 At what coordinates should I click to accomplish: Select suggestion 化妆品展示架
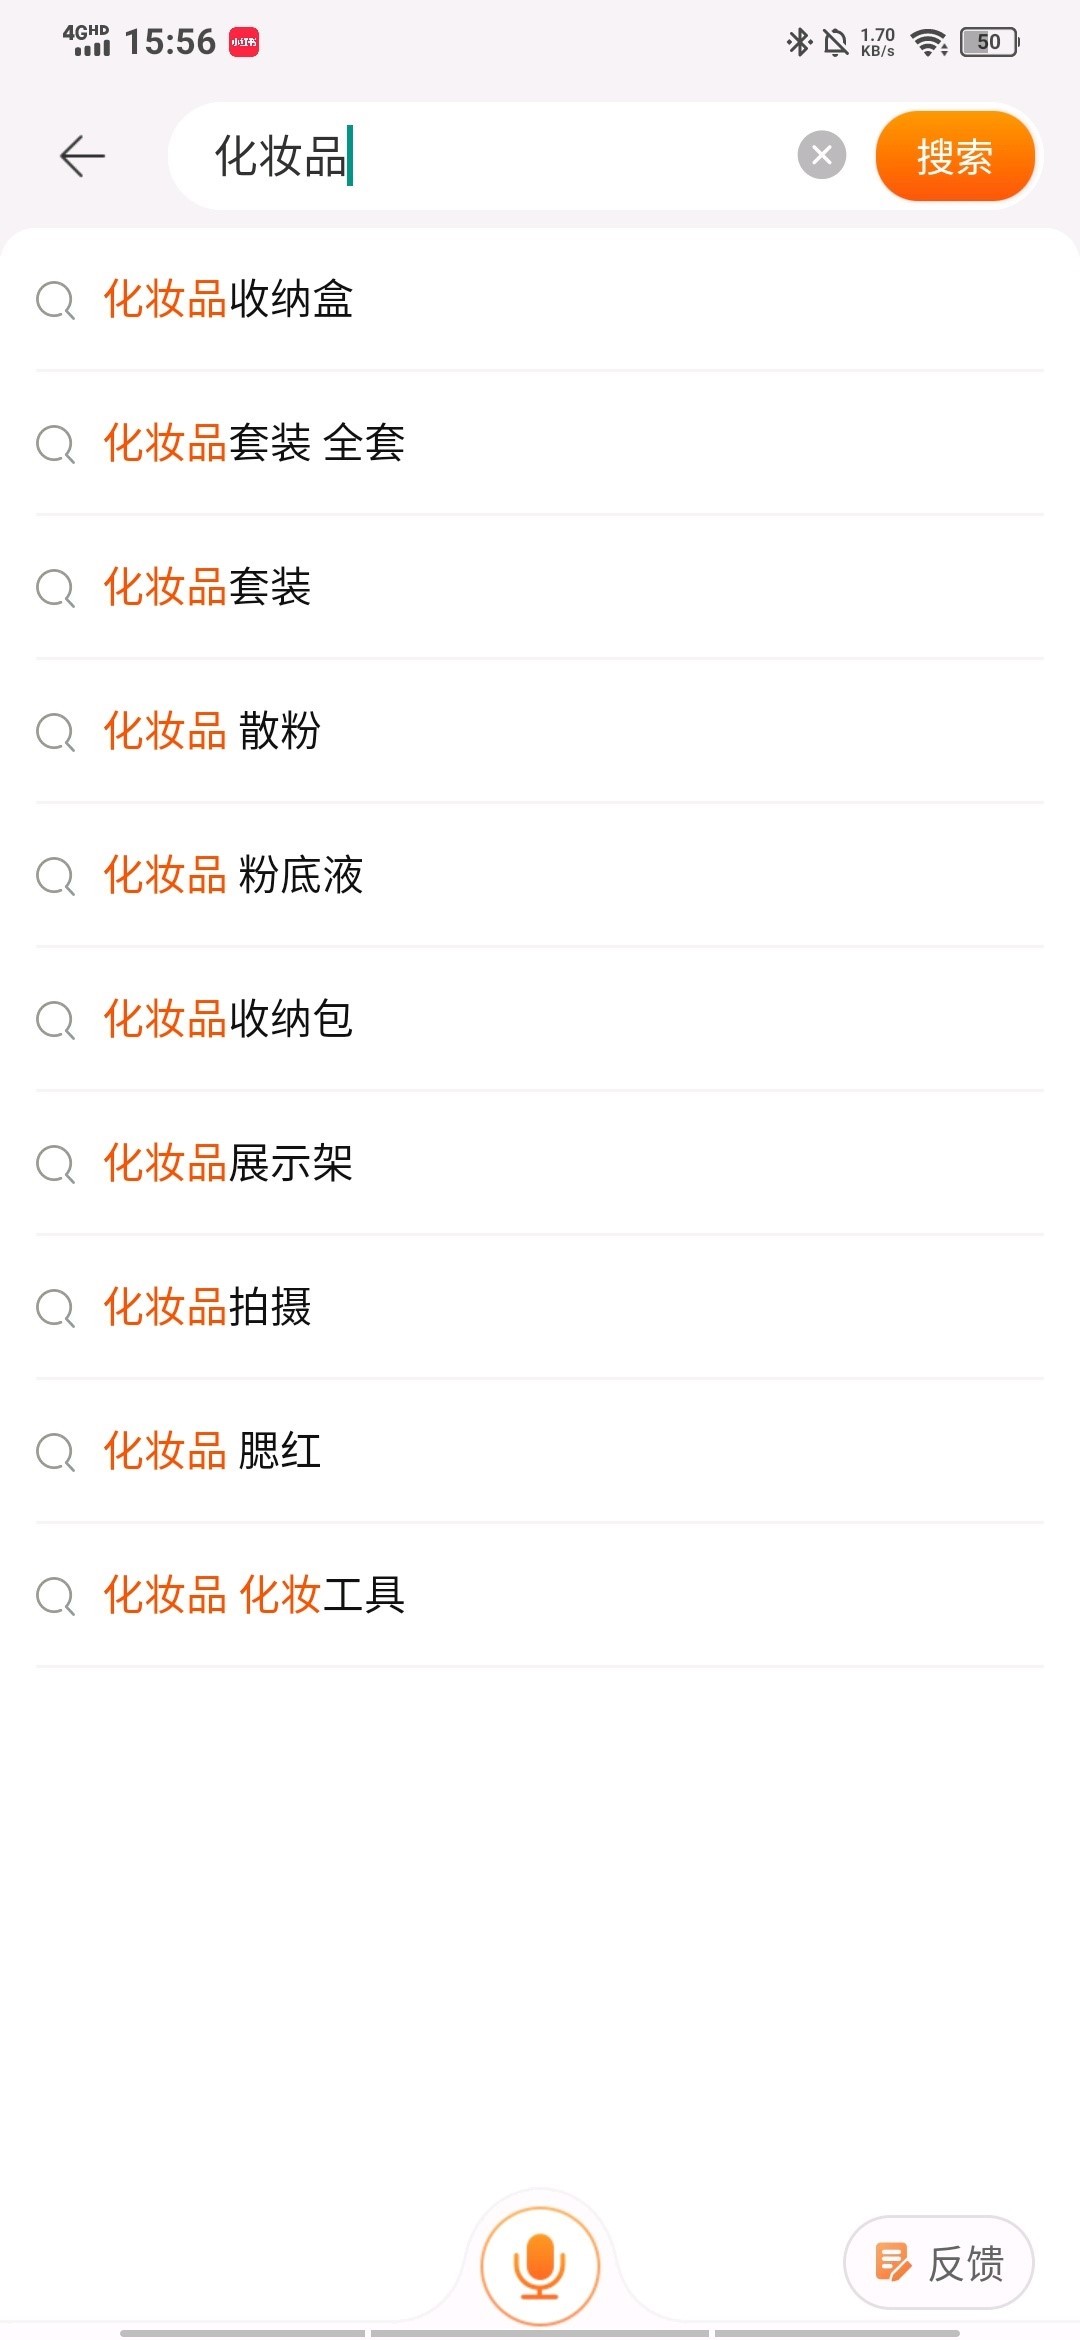point(540,1163)
